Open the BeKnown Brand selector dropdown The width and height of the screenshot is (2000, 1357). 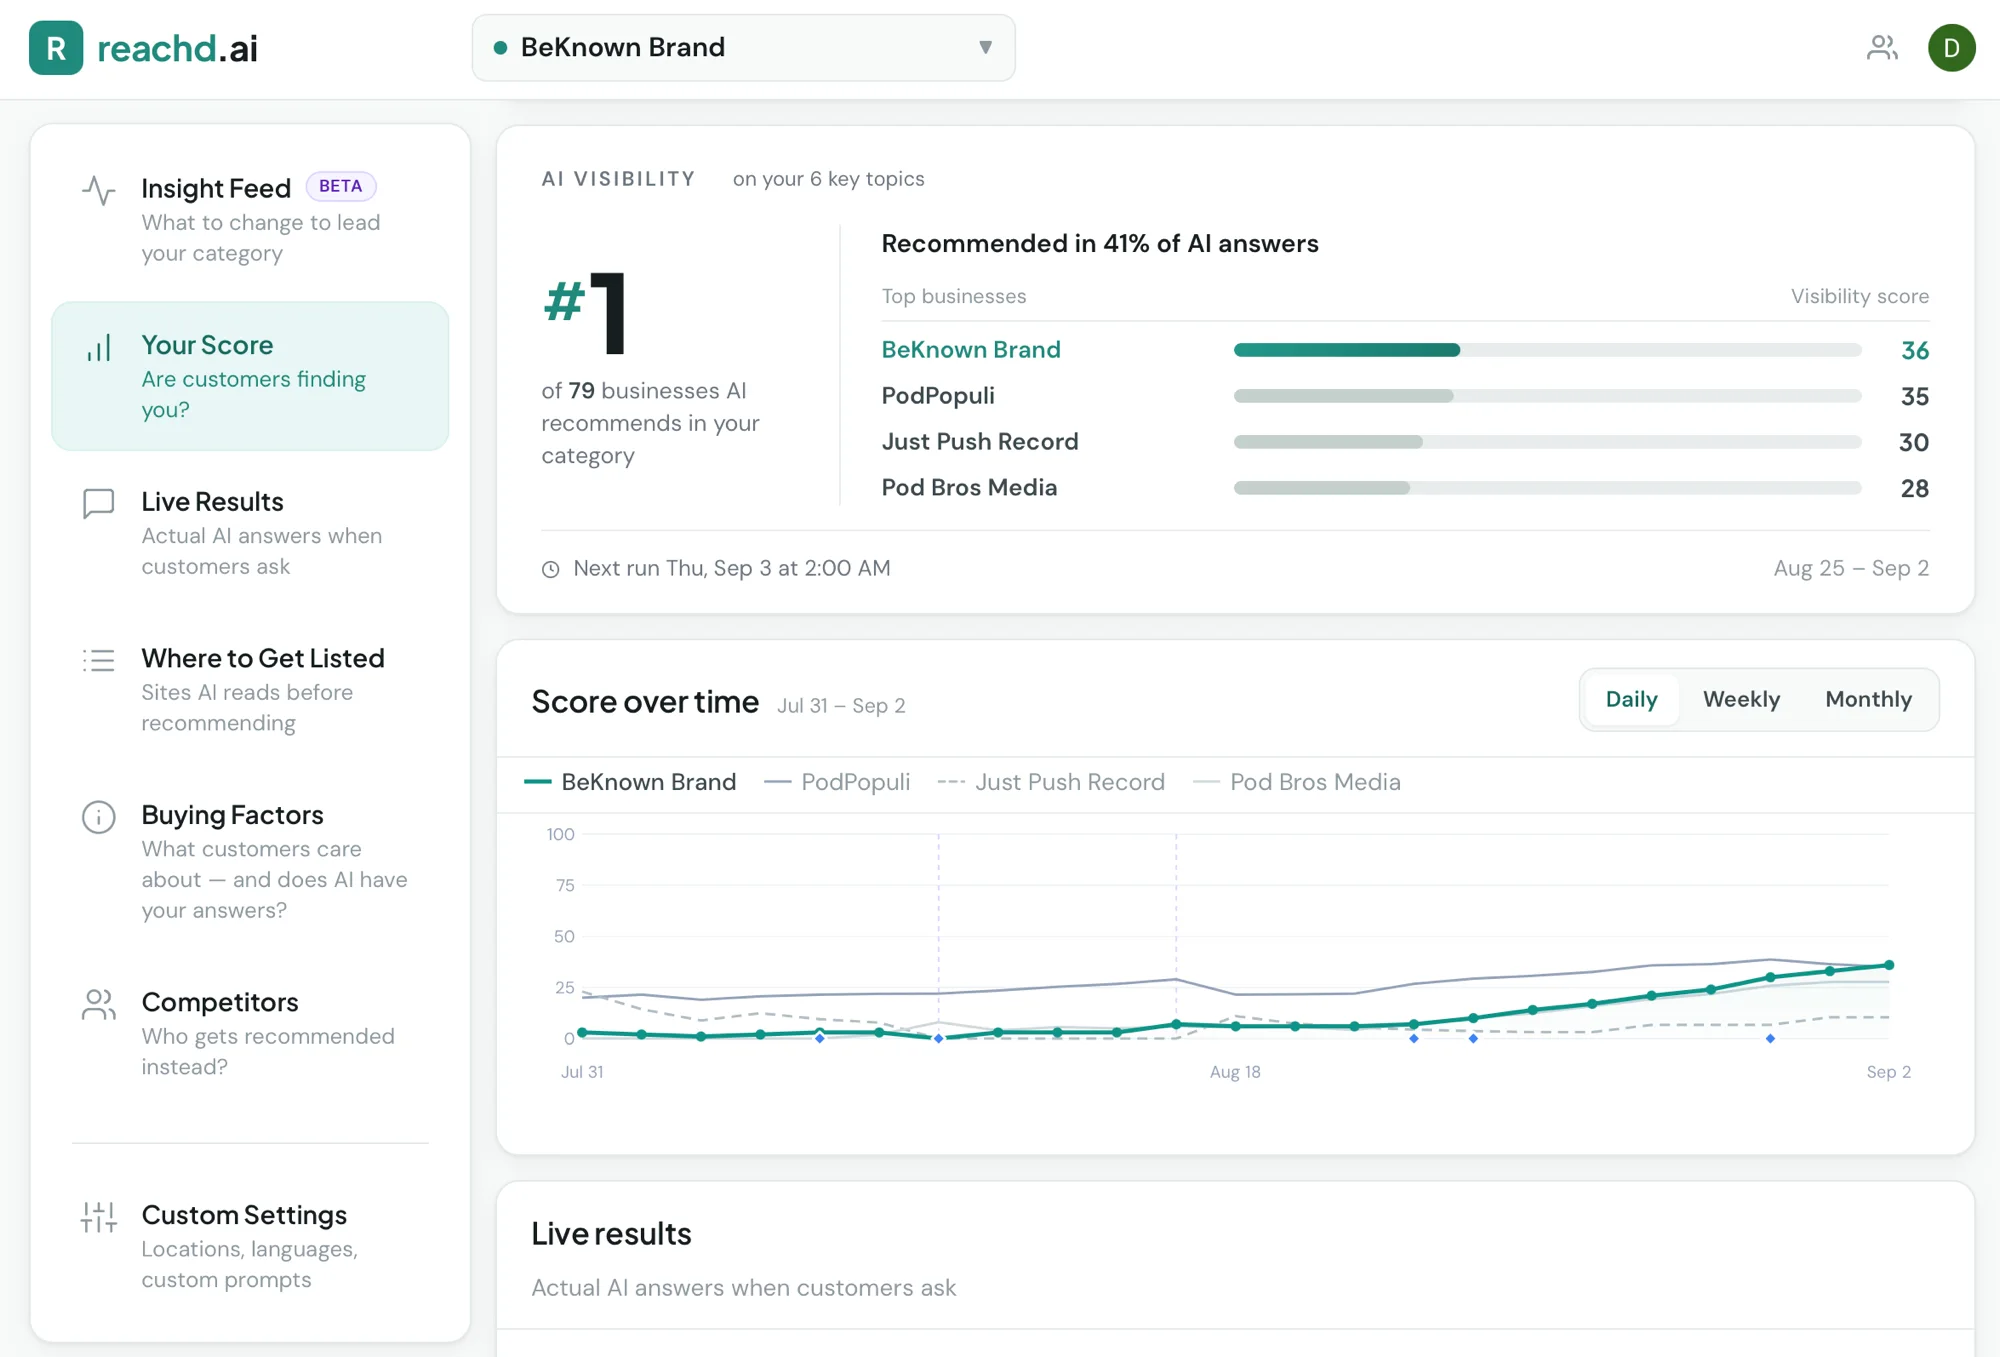(x=743, y=48)
